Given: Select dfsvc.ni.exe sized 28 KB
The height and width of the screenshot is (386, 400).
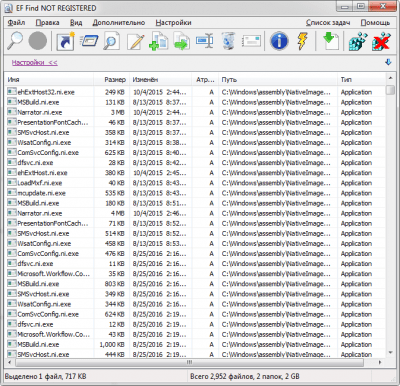Looking at the screenshot, I should pyautogui.click(x=35, y=163).
